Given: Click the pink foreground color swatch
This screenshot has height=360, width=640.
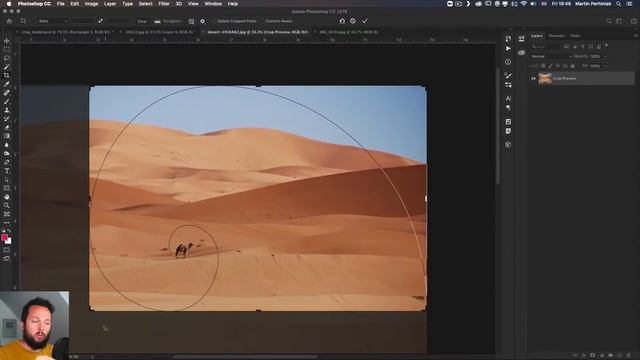Looking at the screenshot, I should (x=4, y=237).
